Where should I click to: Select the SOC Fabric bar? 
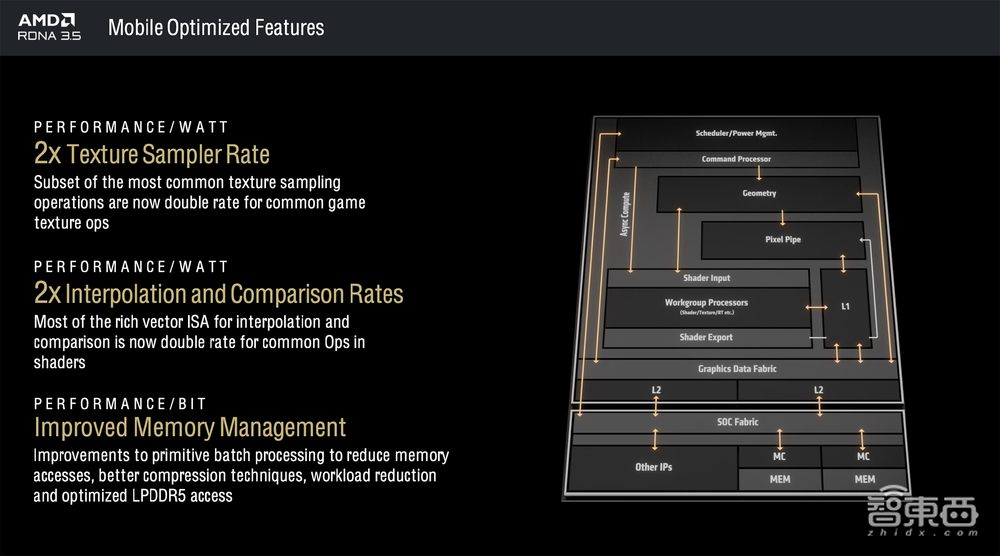(x=736, y=422)
